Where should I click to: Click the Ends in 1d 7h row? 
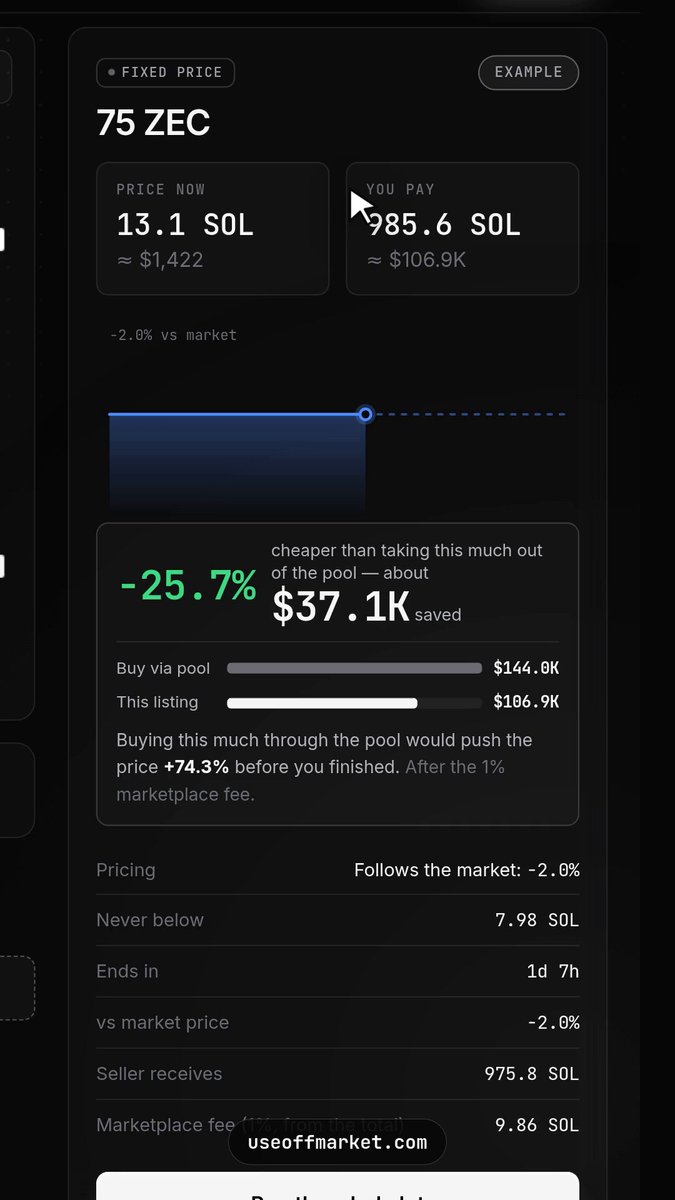tap(338, 971)
